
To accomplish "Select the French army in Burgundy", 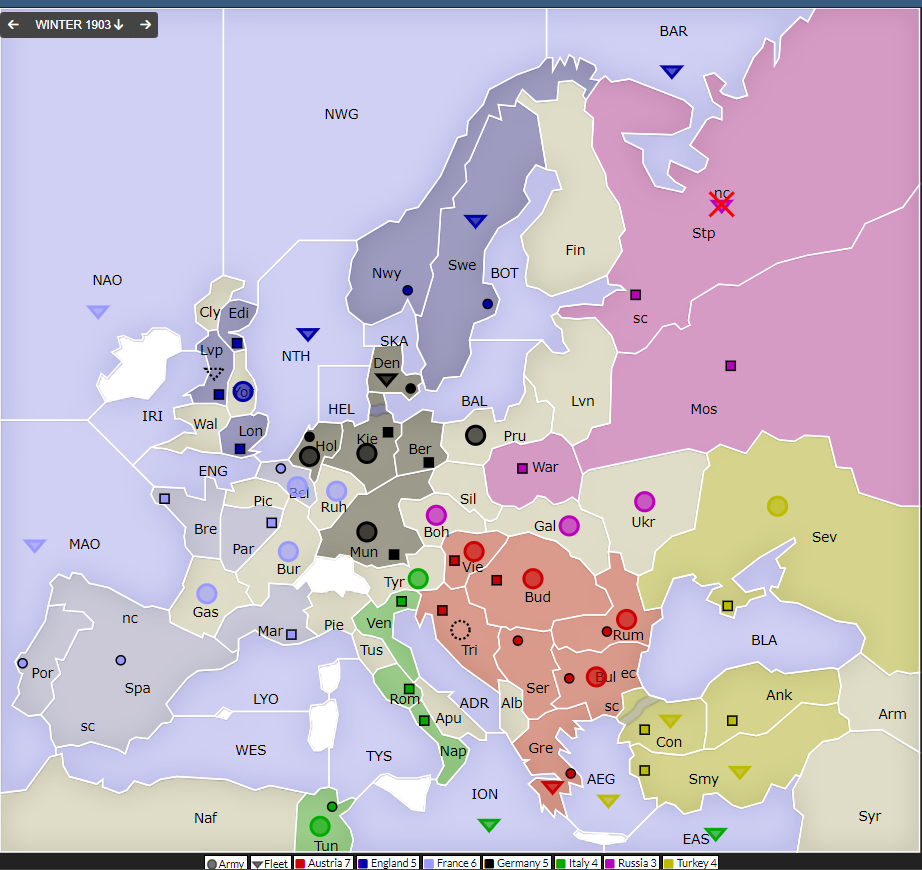I will pos(288,551).
